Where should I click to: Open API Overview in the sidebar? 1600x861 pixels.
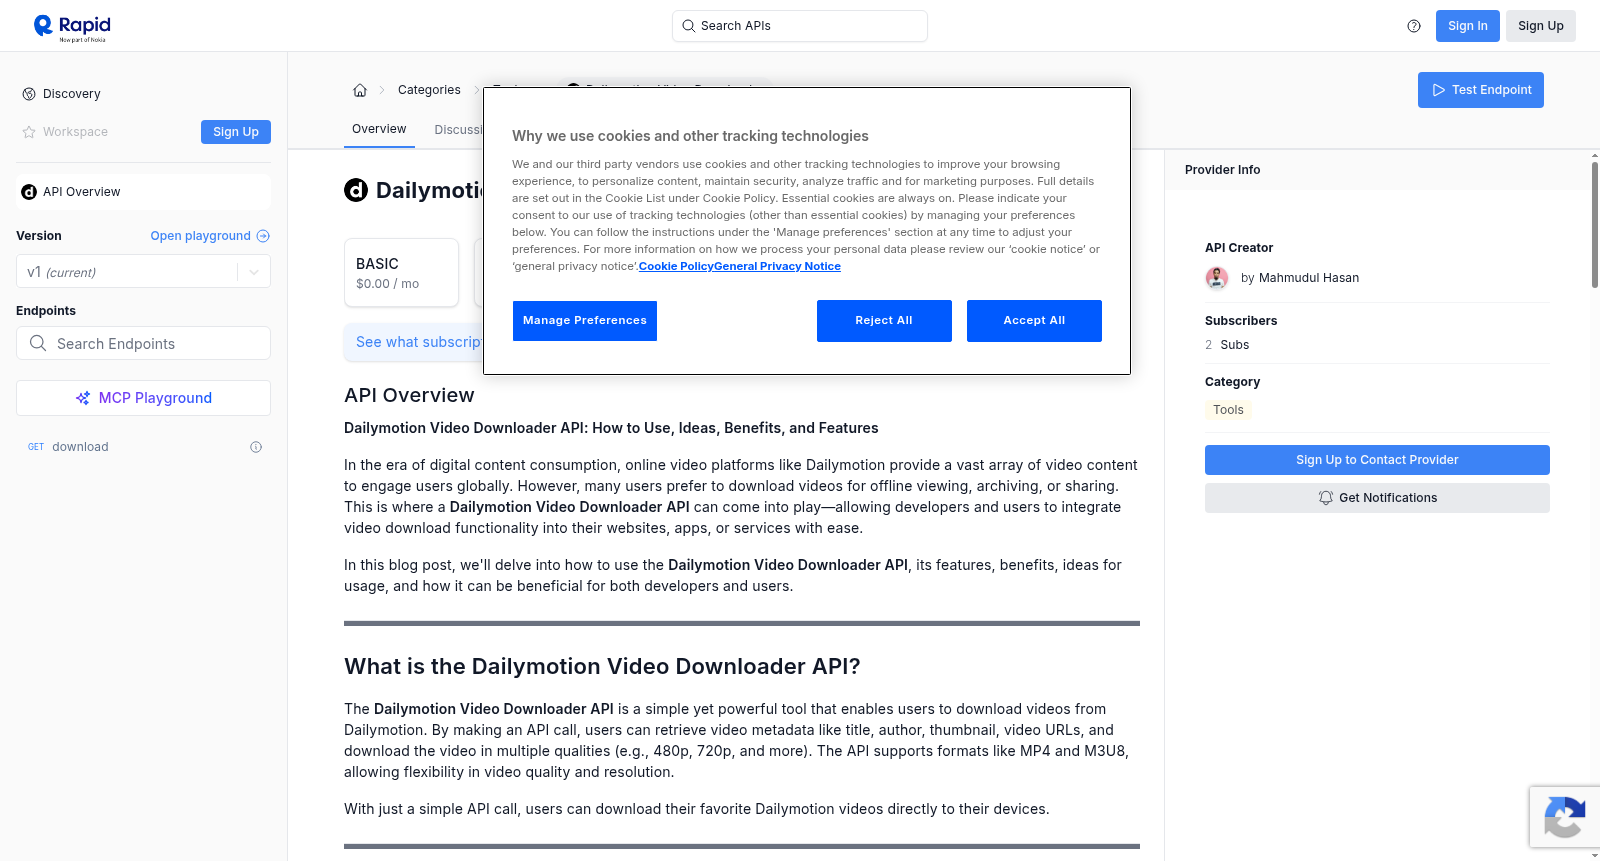coord(143,192)
